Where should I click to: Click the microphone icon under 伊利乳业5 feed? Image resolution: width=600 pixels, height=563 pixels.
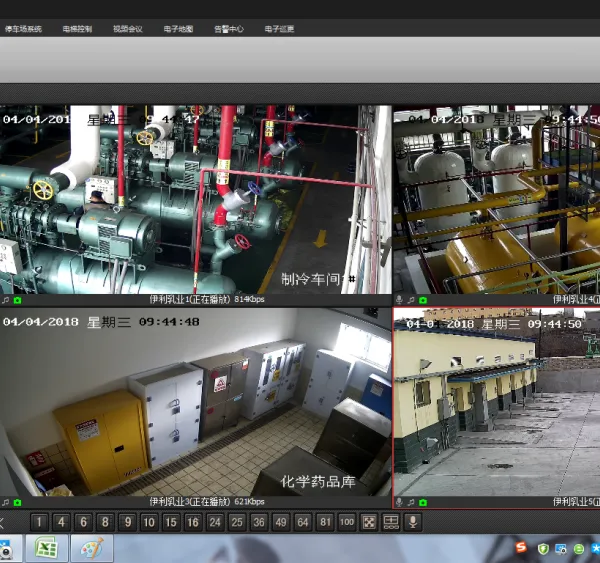pos(399,502)
